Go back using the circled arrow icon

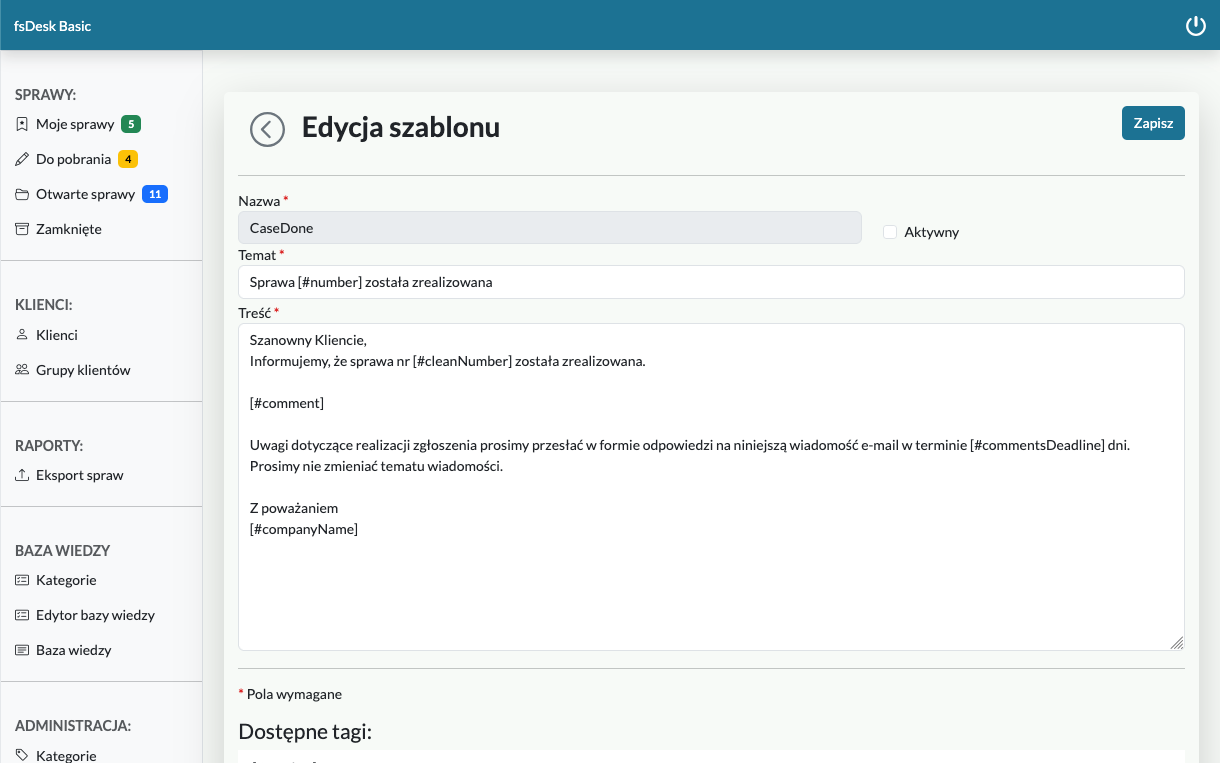[268, 129]
